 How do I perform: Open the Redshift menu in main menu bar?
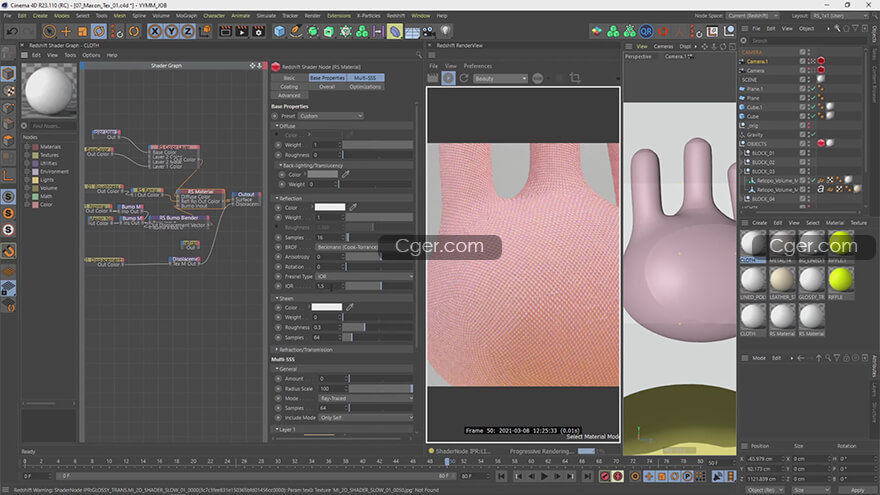[396, 16]
